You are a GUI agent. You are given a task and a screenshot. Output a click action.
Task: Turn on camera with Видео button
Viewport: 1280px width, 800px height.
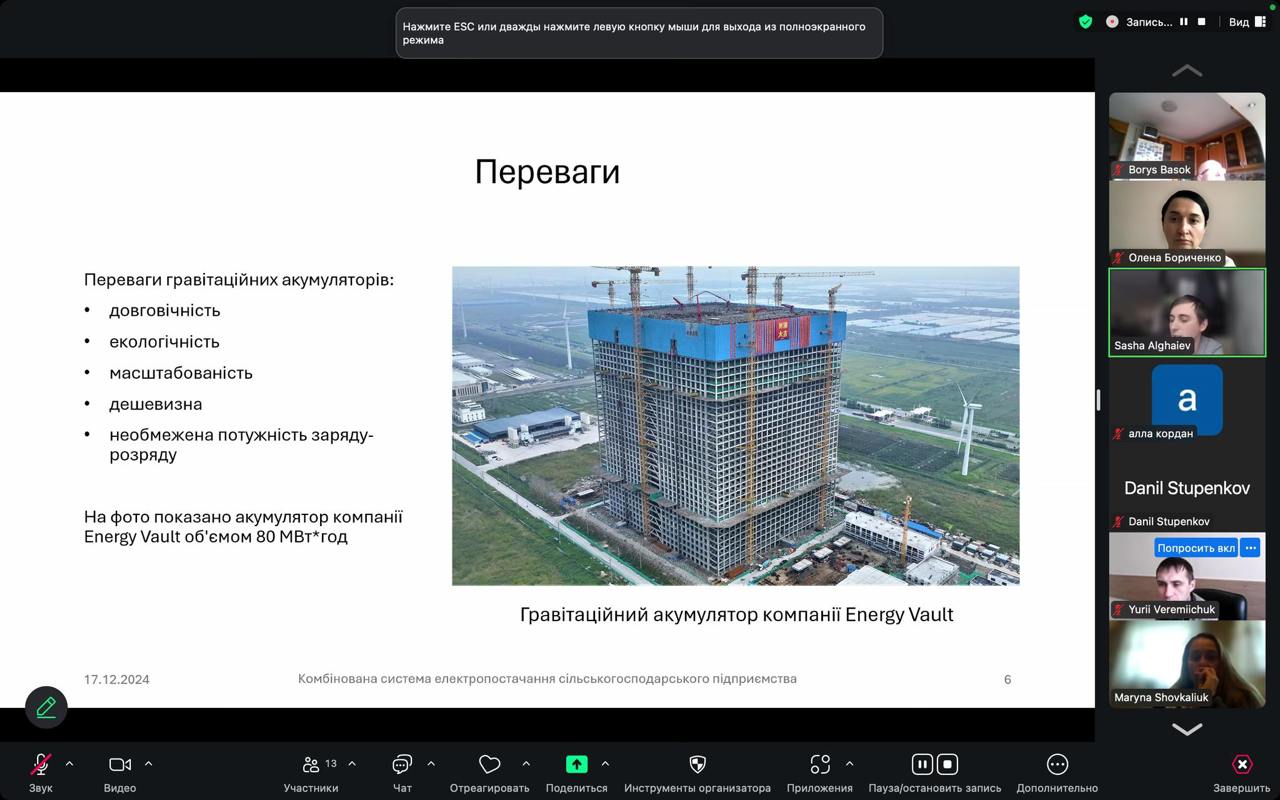(x=120, y=764)
